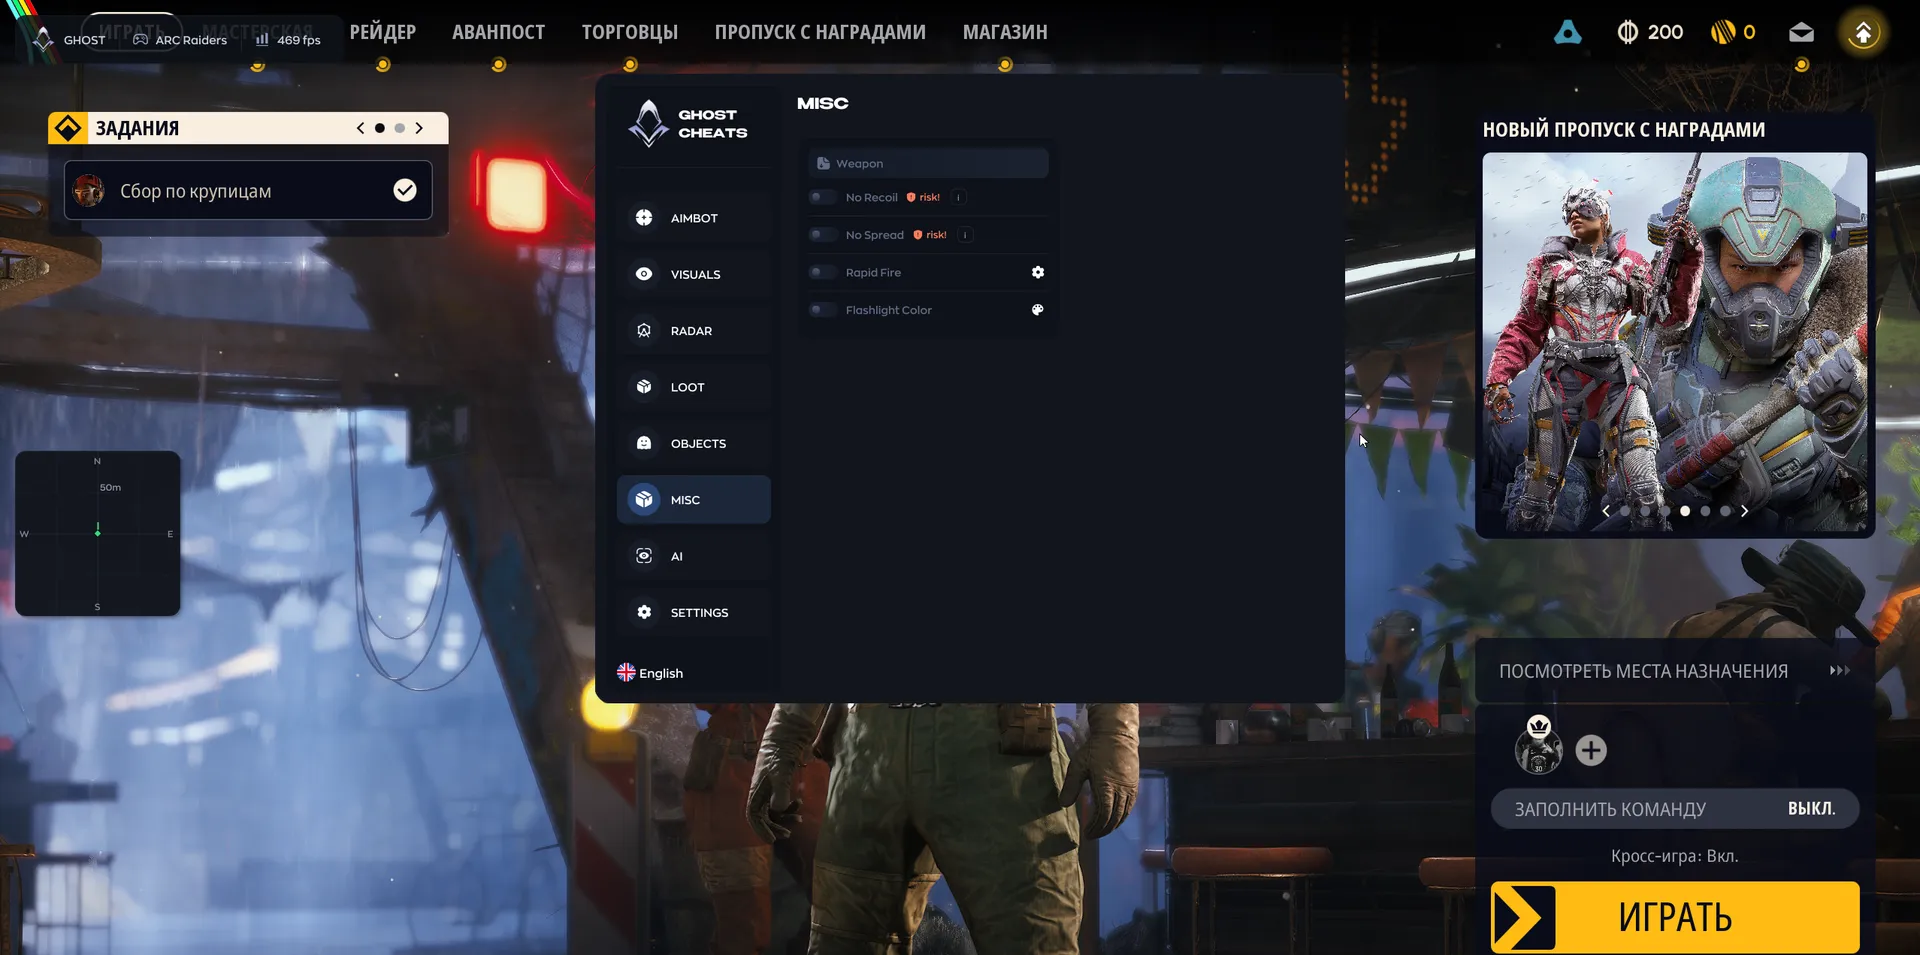Open SETTINGS gear in cheat menu
Screen dimensions: 1920x955
point(693,612)
